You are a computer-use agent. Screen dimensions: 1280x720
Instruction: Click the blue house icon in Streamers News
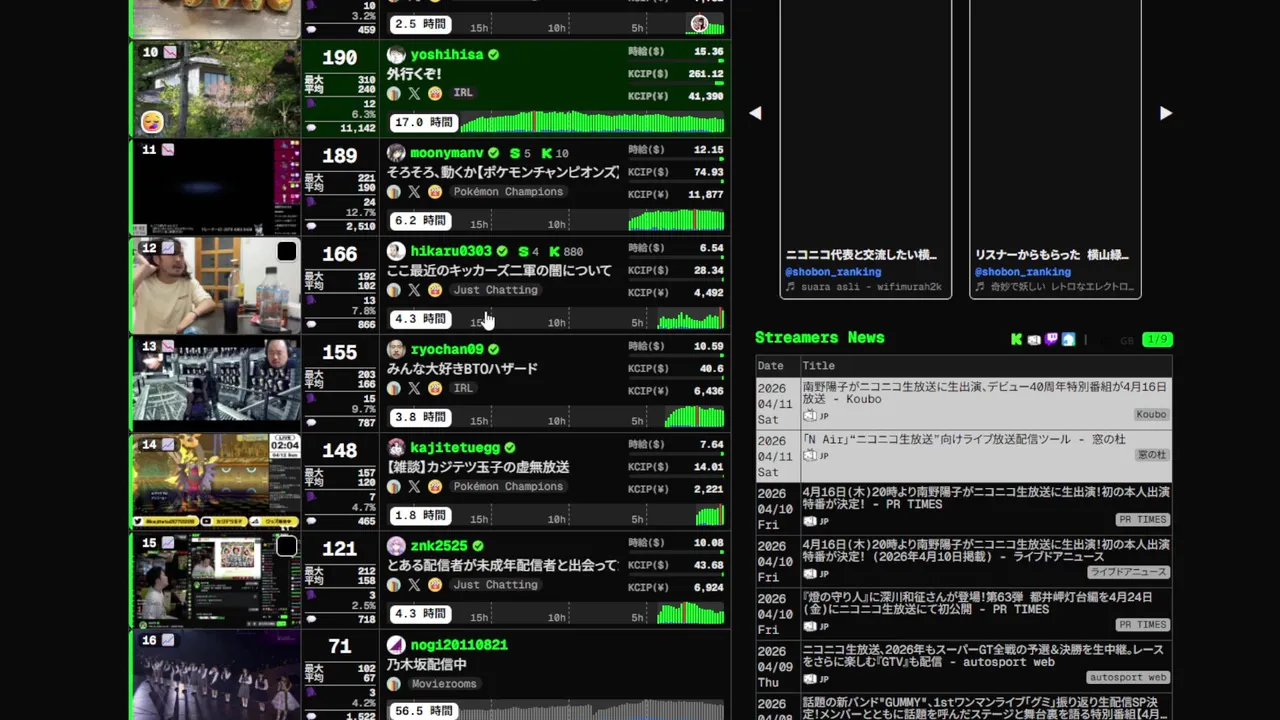(x=1068, y=339)
